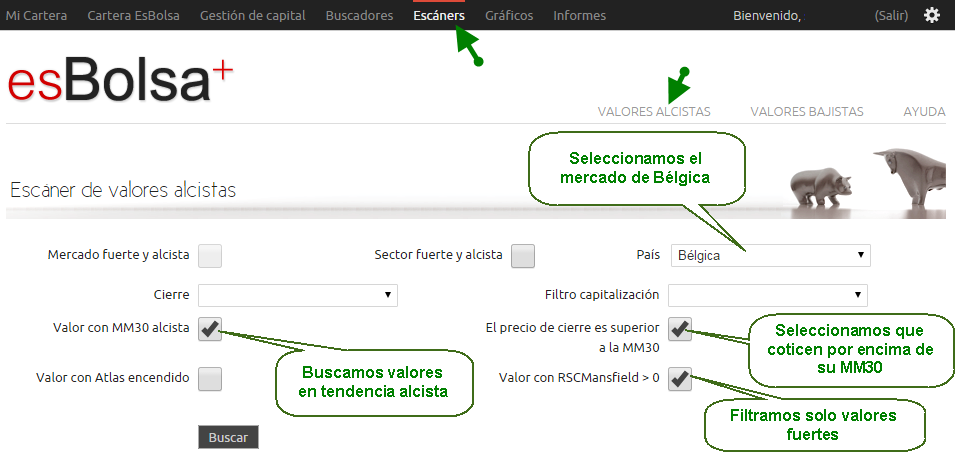
Task: Click the País label
Action: pyautogui.click(x=647, y=255)
